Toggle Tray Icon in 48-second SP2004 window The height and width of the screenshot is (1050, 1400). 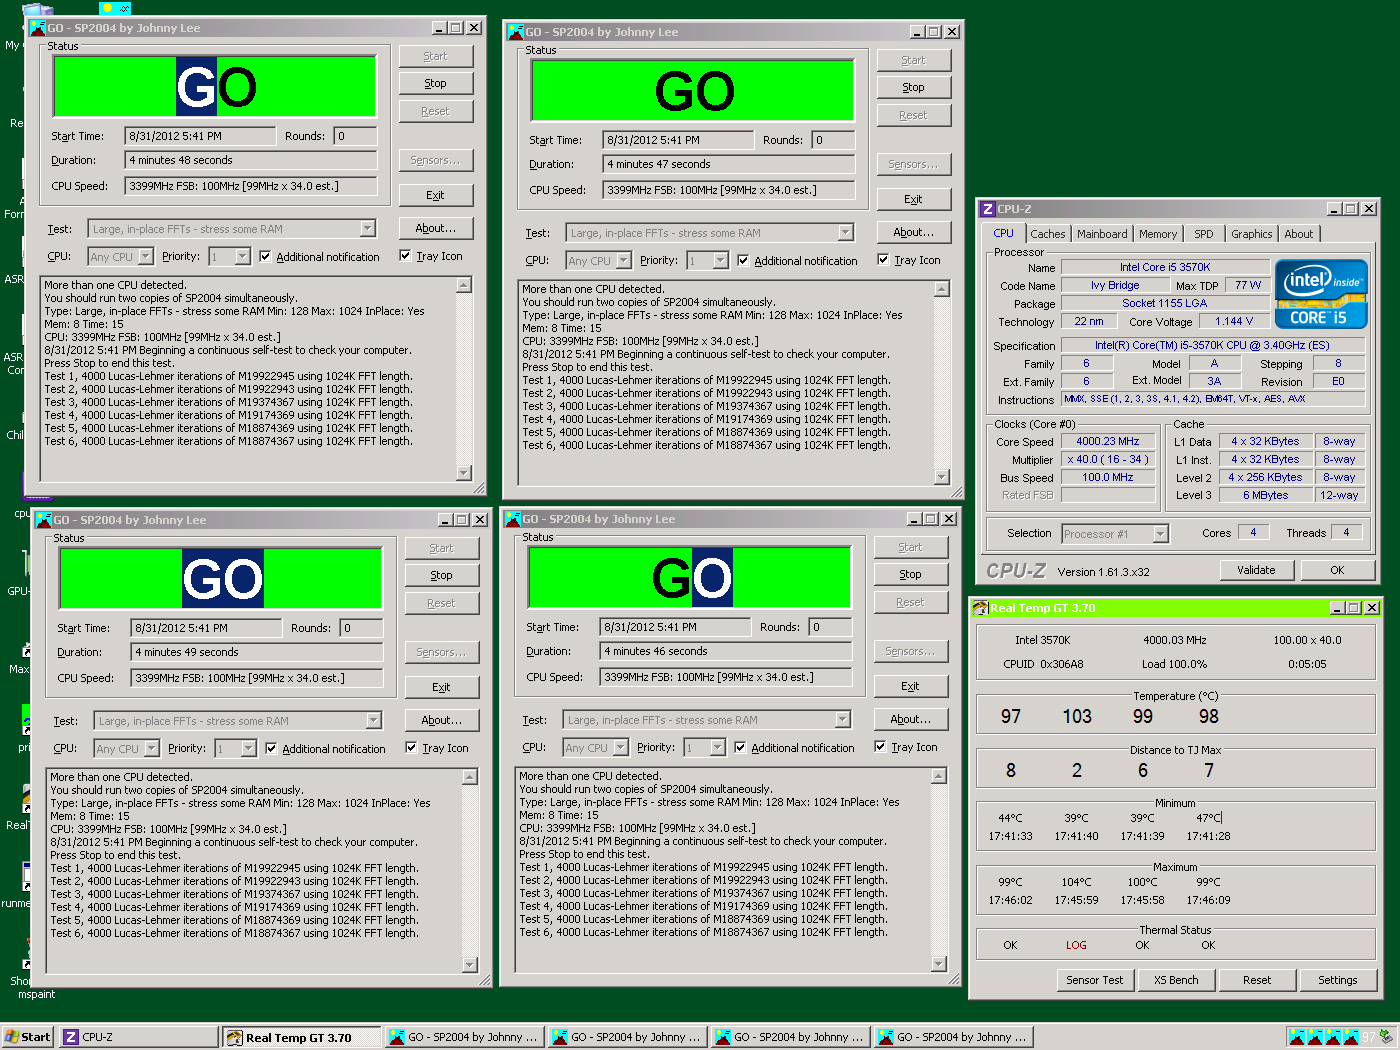(432, 256)
